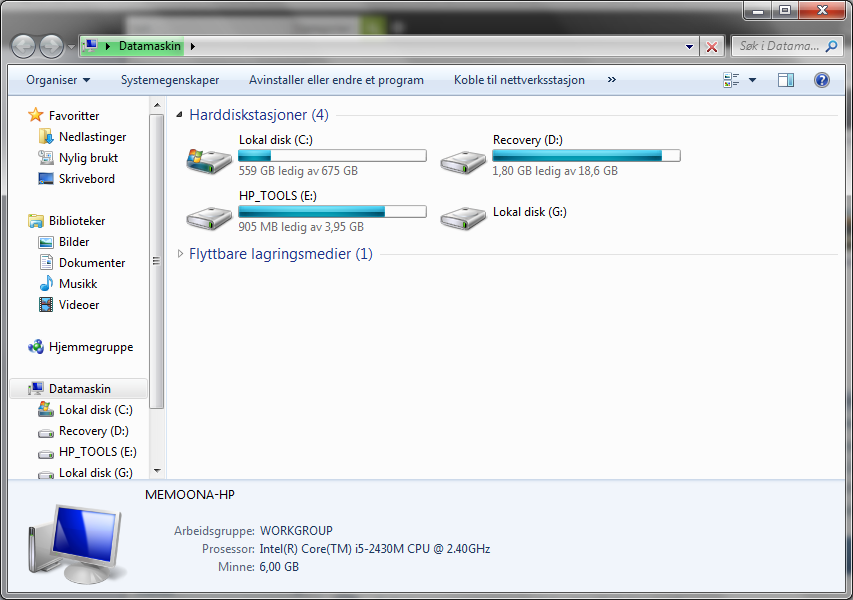Go forward with the Forward arrow button
The width and height of the screenshot is (853, 600).
[x=52, y=47]
